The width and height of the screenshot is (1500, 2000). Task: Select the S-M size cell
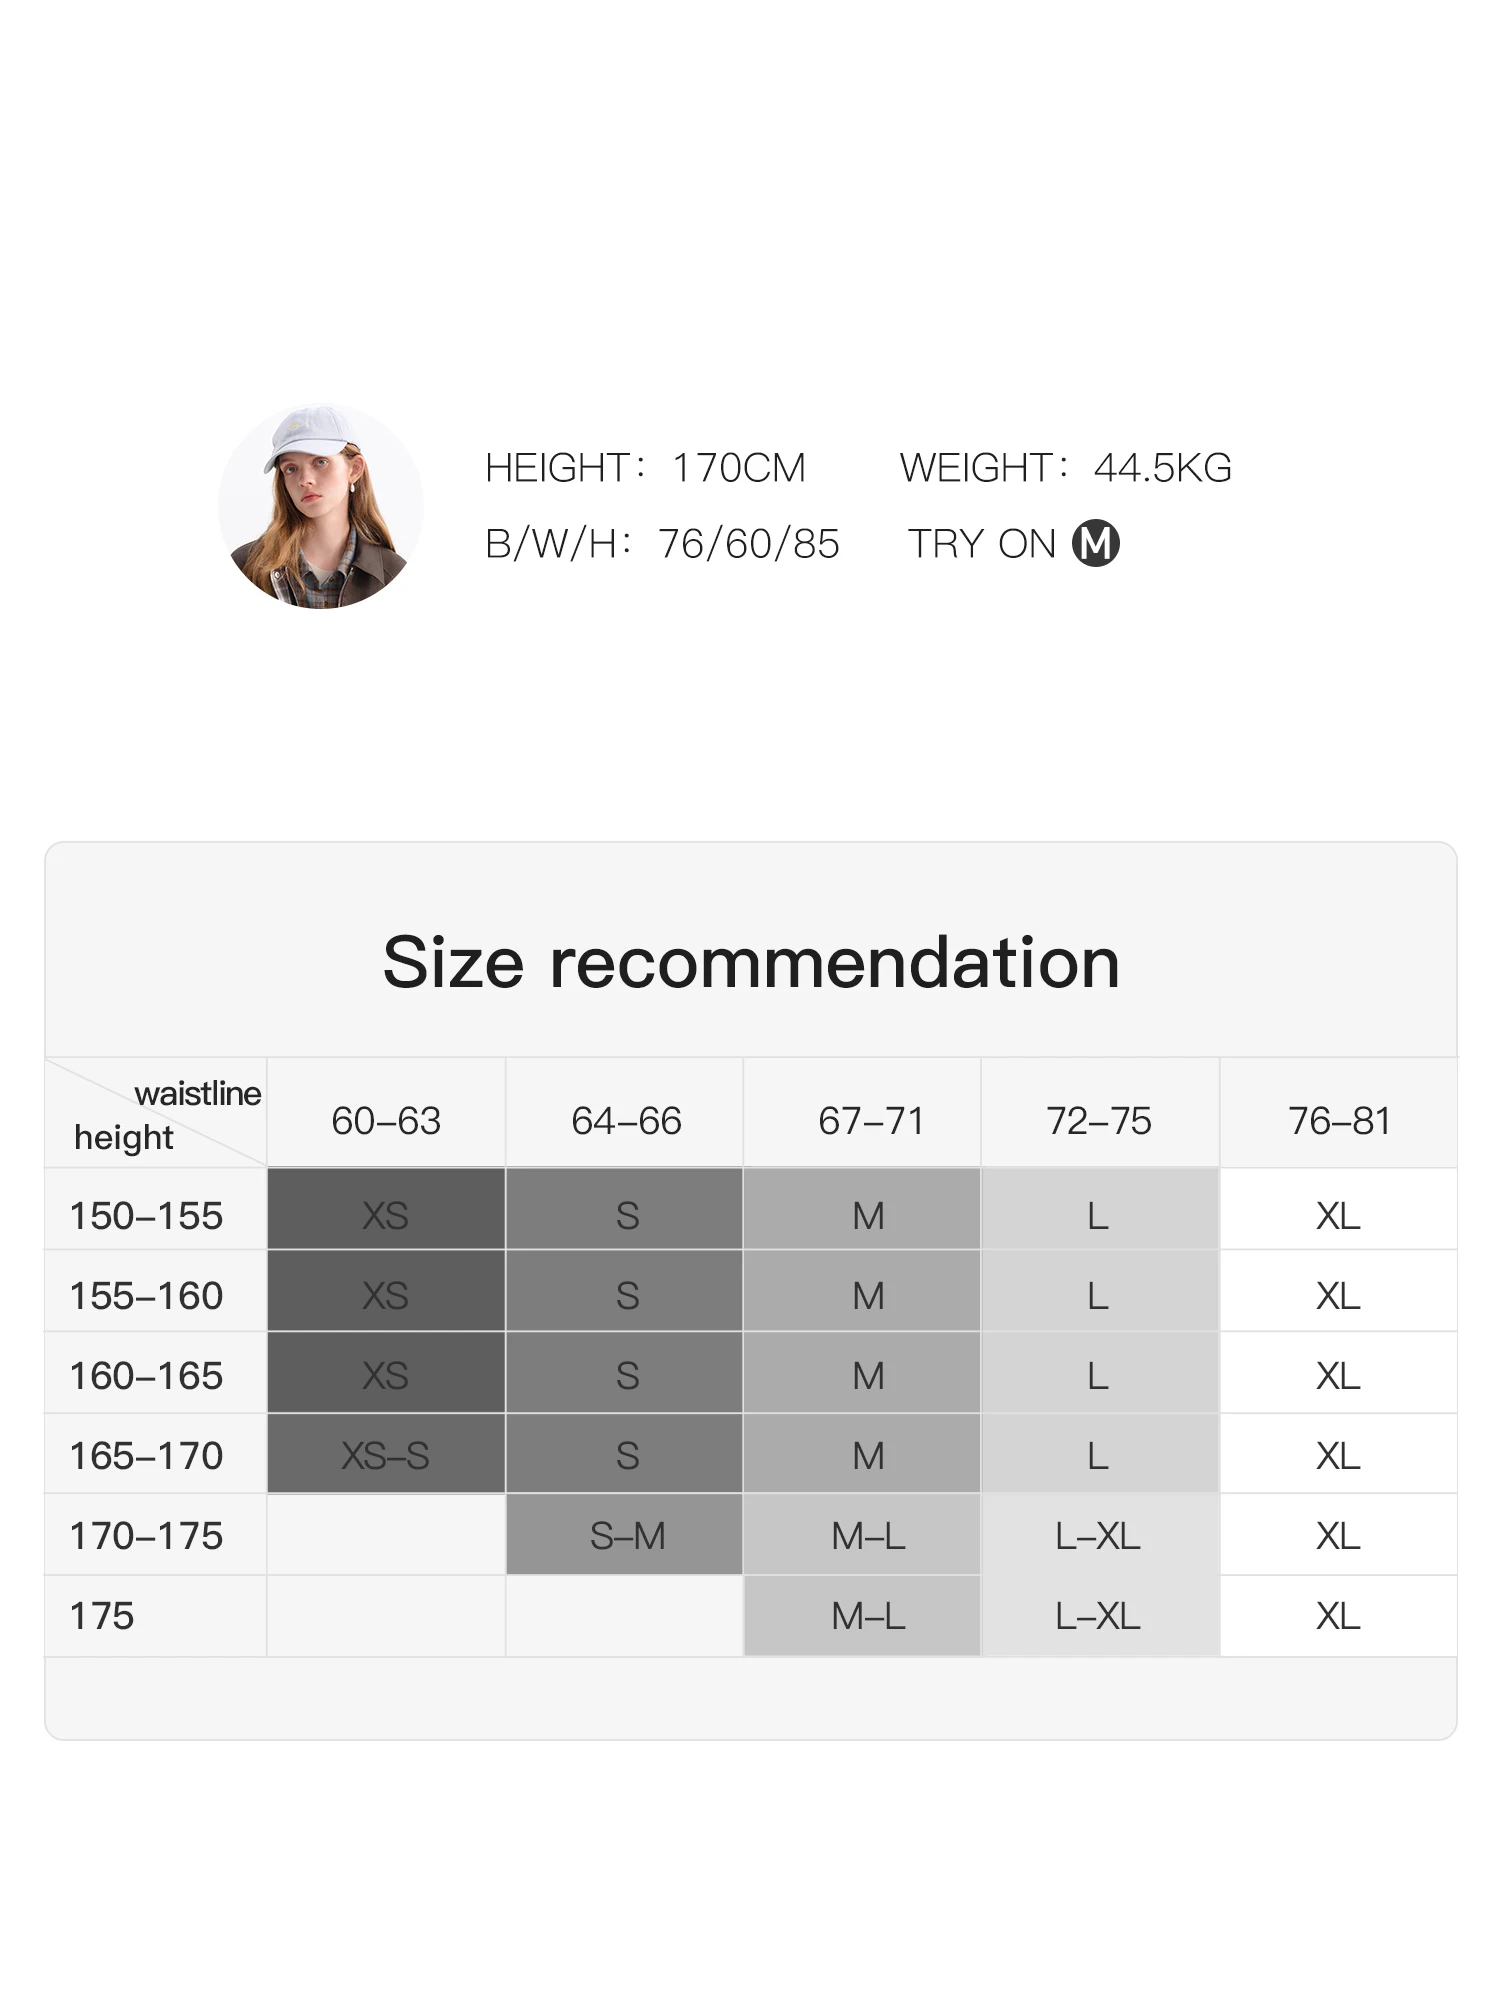627,1536
